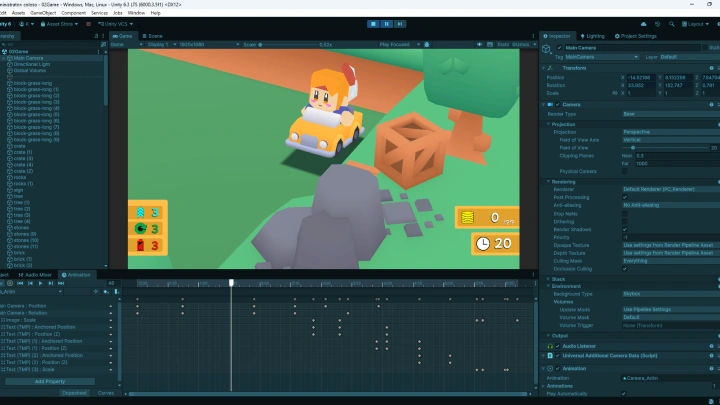
Task: Click the Step frame button in the top toolbar
Action: click(400, 24)
